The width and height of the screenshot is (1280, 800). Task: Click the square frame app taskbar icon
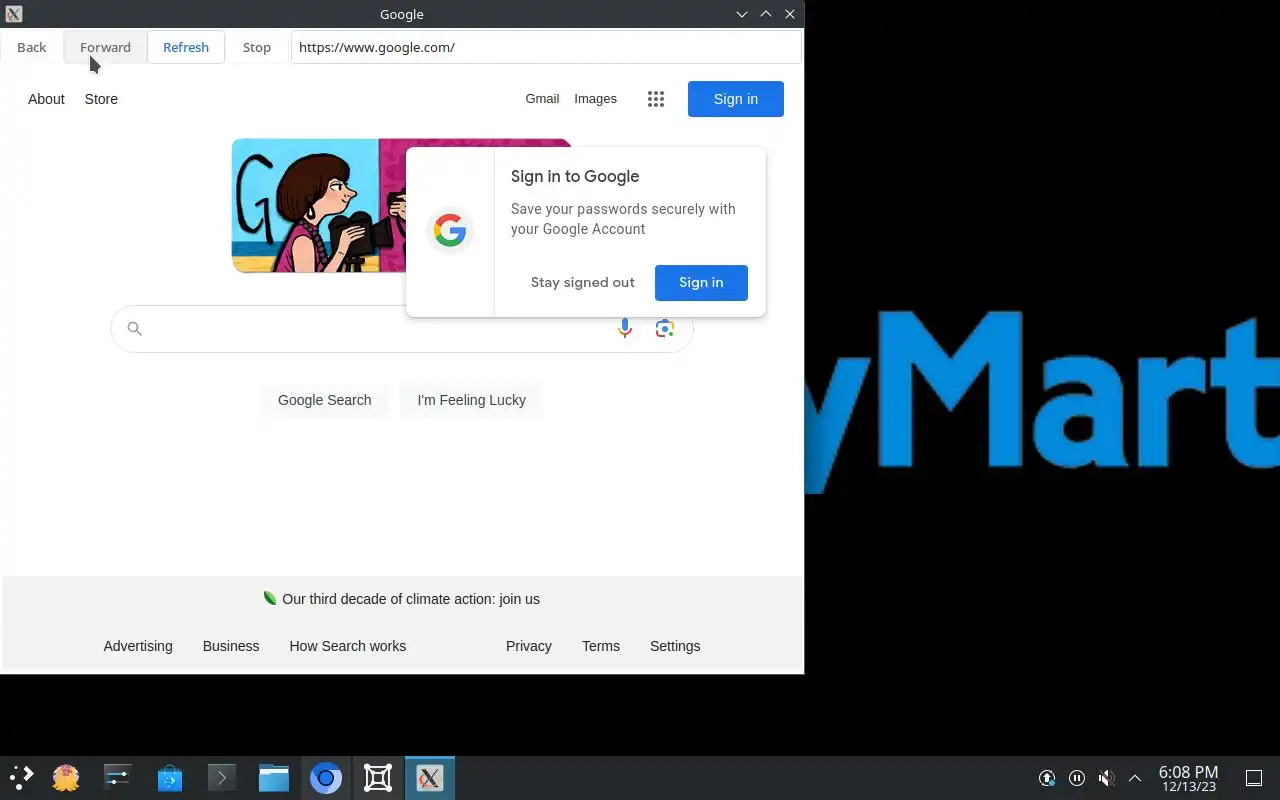click(378, 778)
